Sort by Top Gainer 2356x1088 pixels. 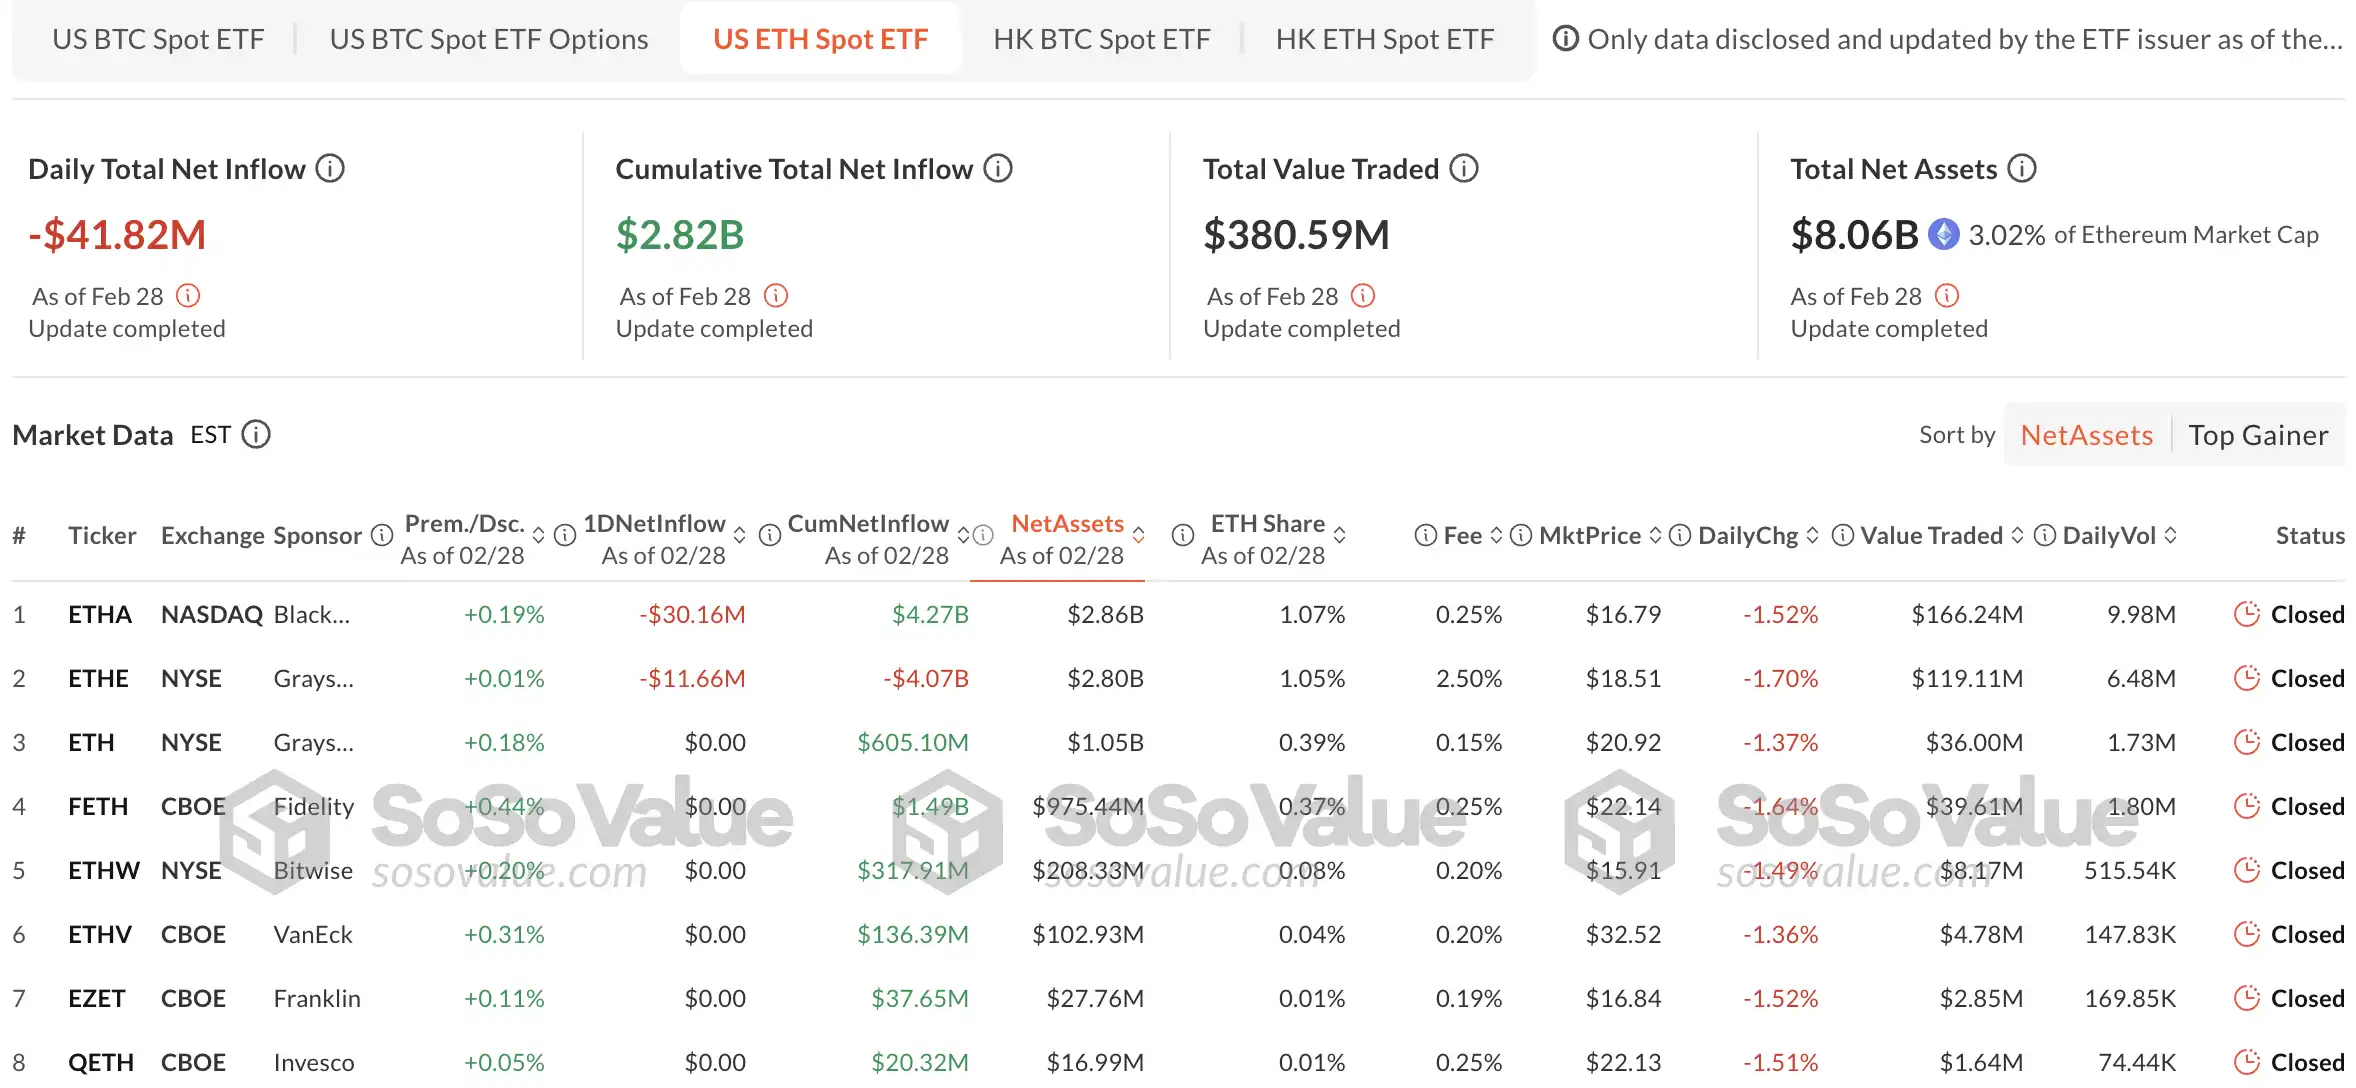pos(2258,435)
